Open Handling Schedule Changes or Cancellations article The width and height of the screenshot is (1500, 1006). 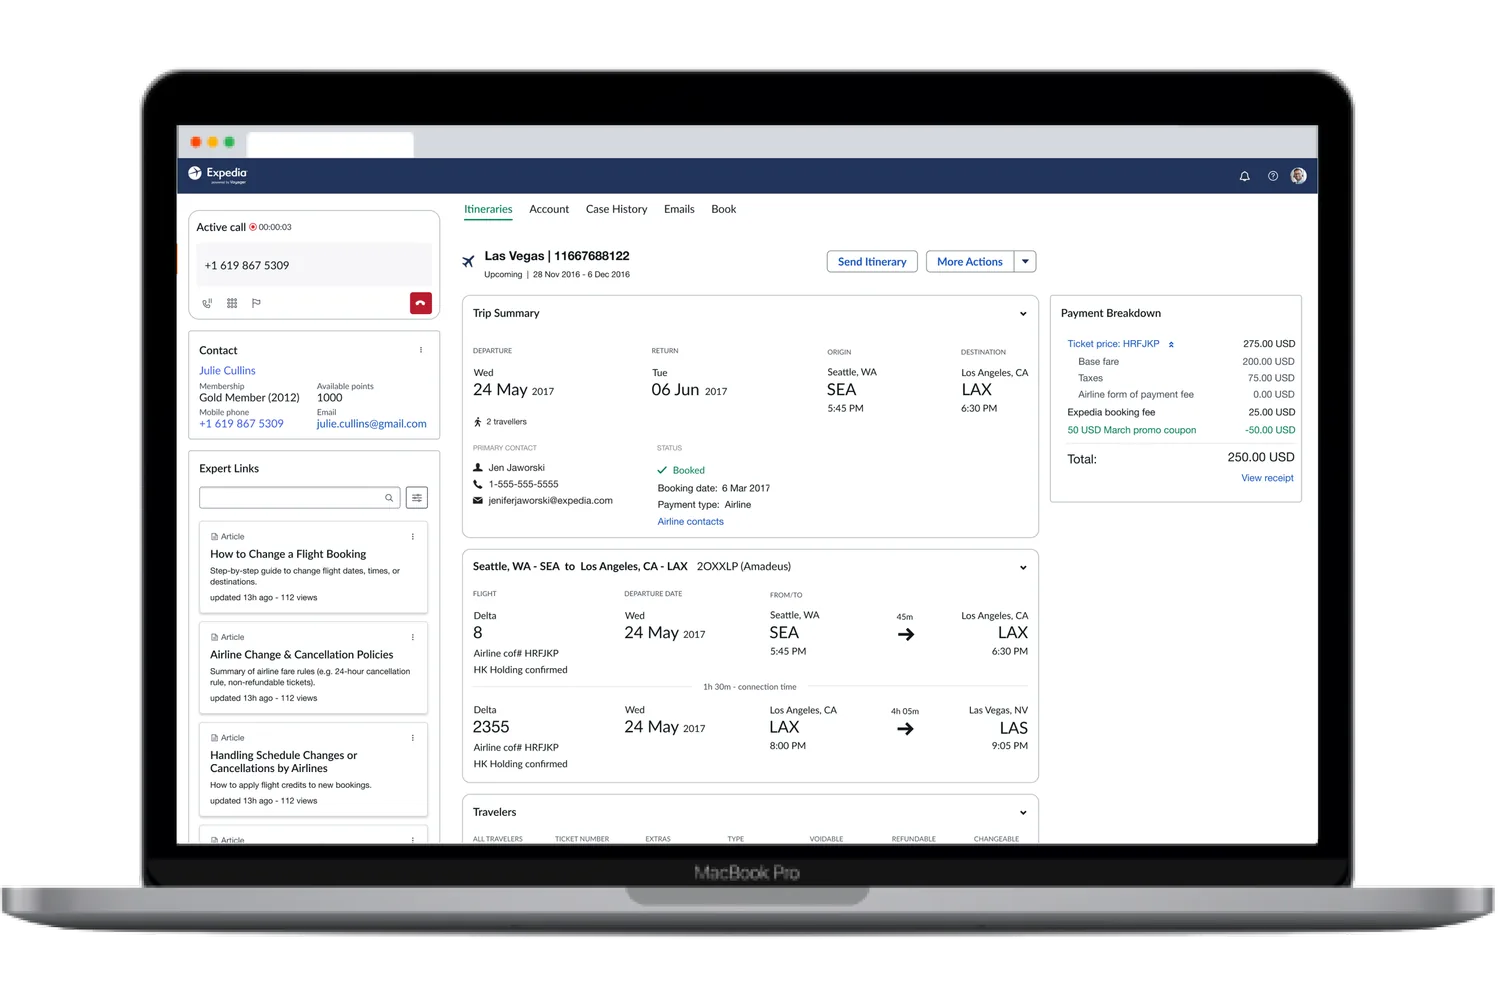(283, 762)
